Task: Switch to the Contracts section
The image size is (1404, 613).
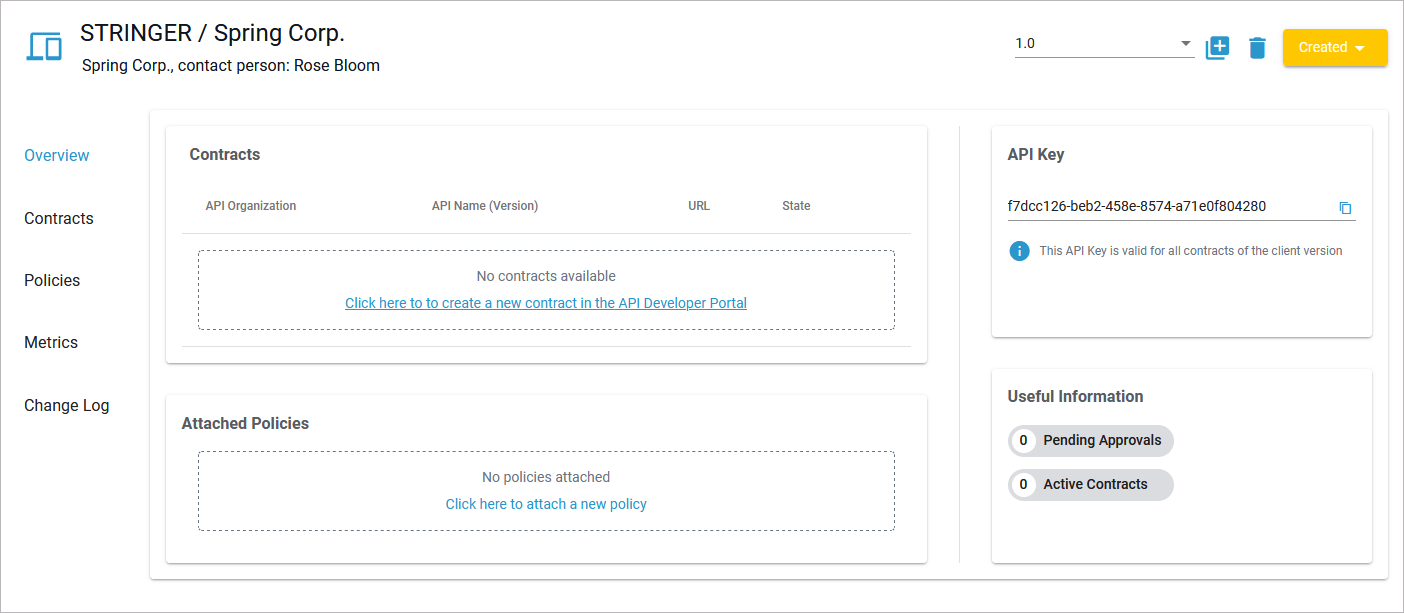Action: point(58,218)
